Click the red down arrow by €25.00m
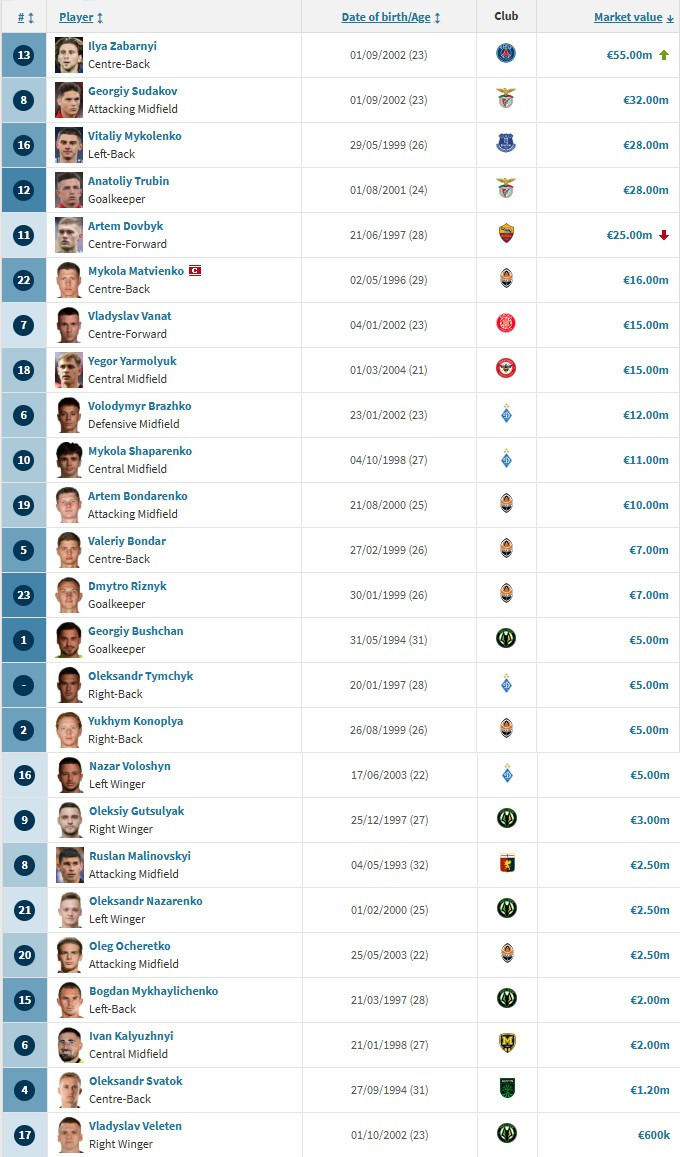The width and height of the screenshot is (680, 1157). (663, 235)
